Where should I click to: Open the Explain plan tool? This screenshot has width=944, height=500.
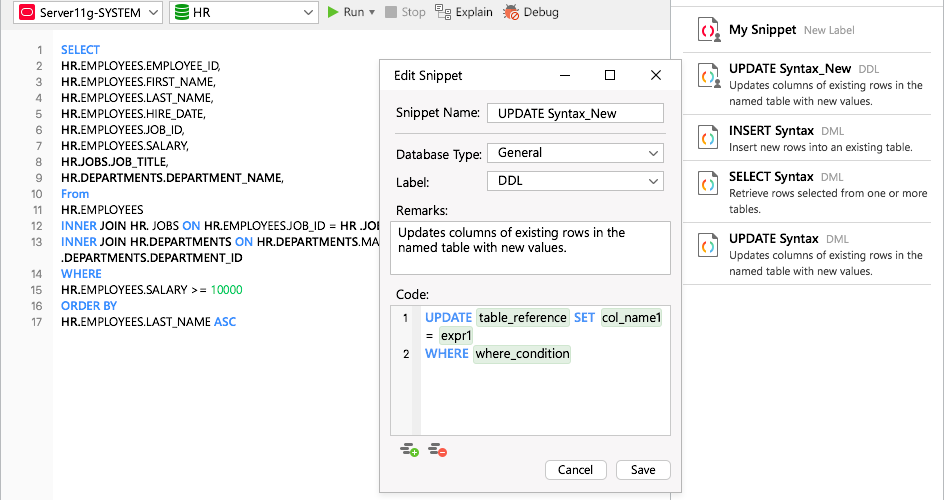(464, 12)
